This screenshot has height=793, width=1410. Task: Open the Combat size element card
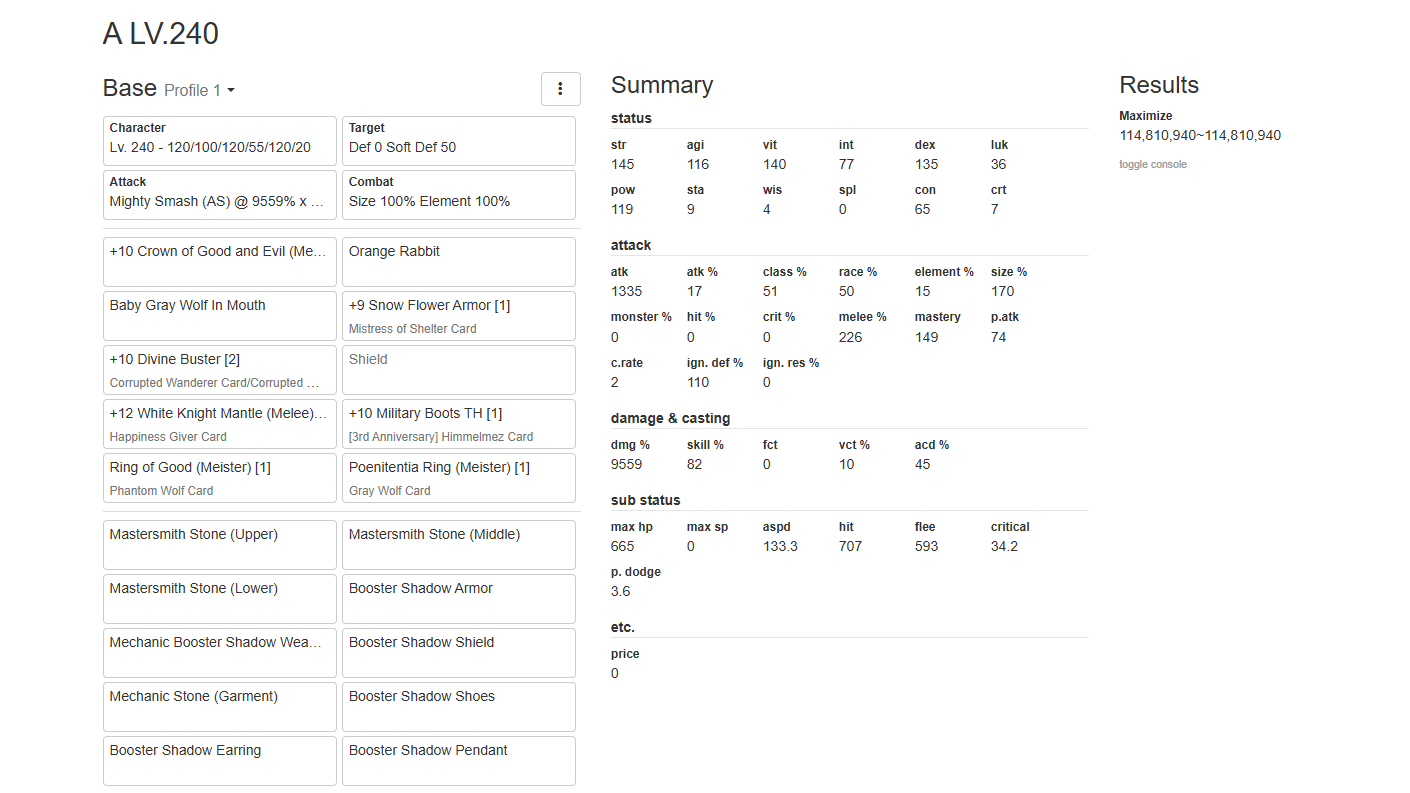point(458,195)
